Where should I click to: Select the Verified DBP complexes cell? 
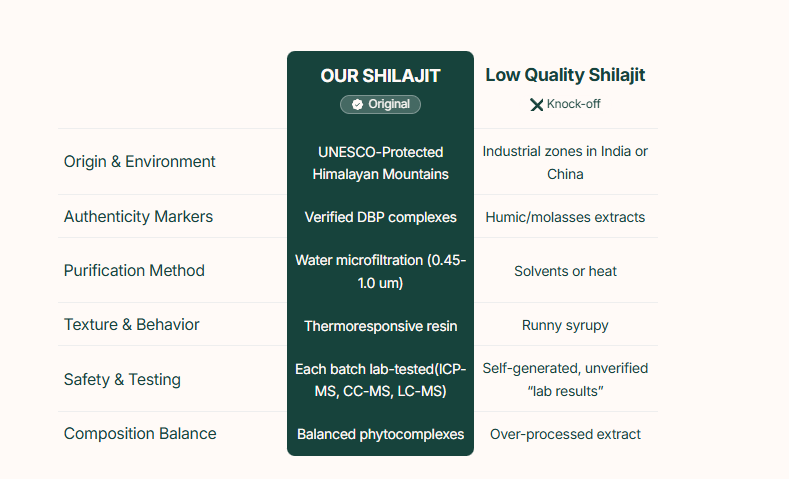tap(380, 217)
